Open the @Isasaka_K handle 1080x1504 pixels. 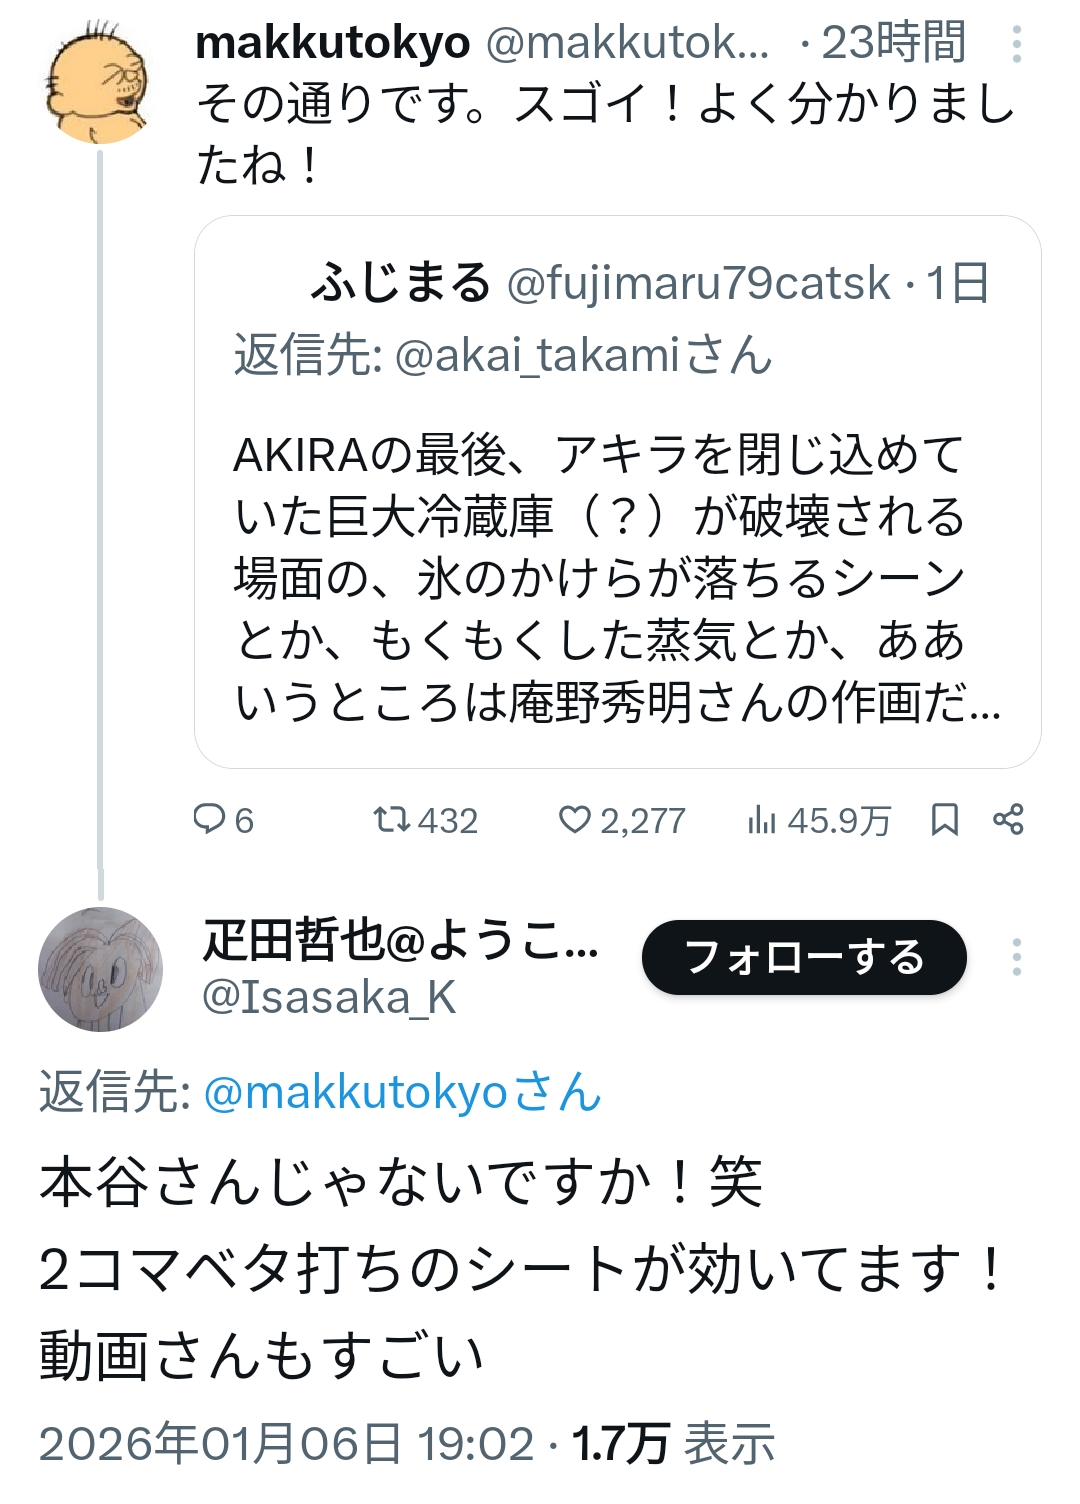329,997
